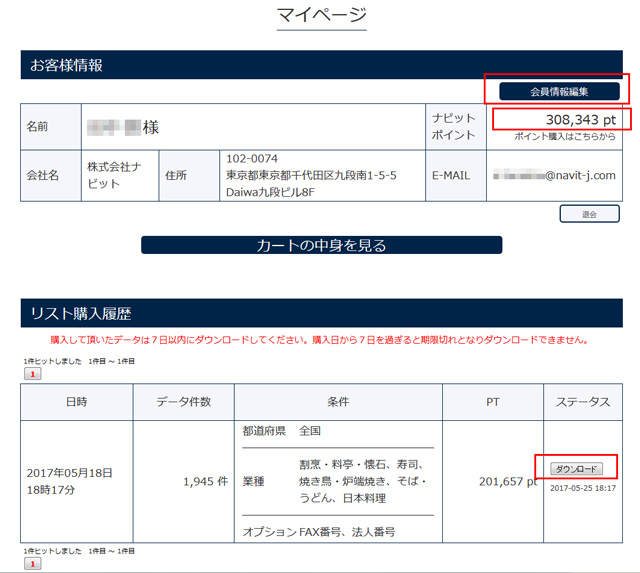
Task: Select the address line 東京都東京都千代田区九段南1-5-5
Action: point(311,175)
